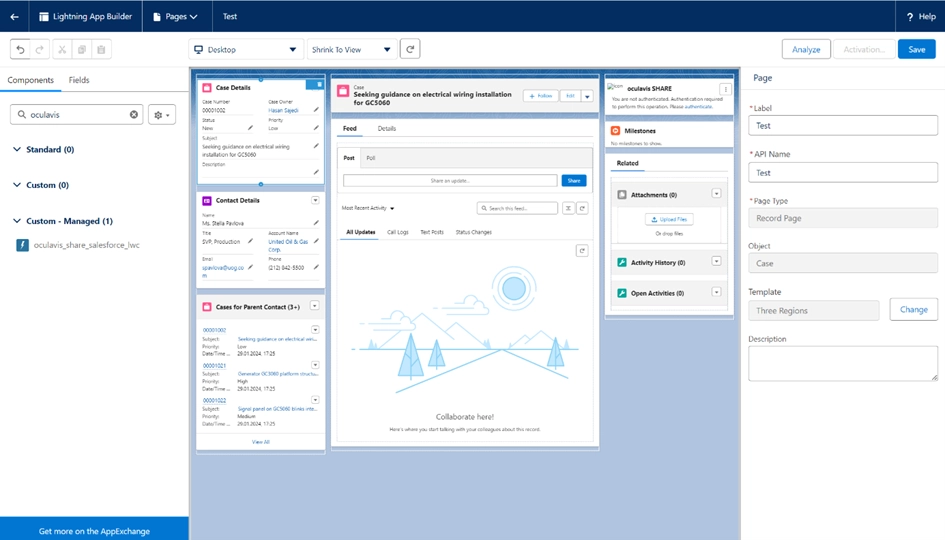Switch to the Fields tab

(x=79, y=80)
